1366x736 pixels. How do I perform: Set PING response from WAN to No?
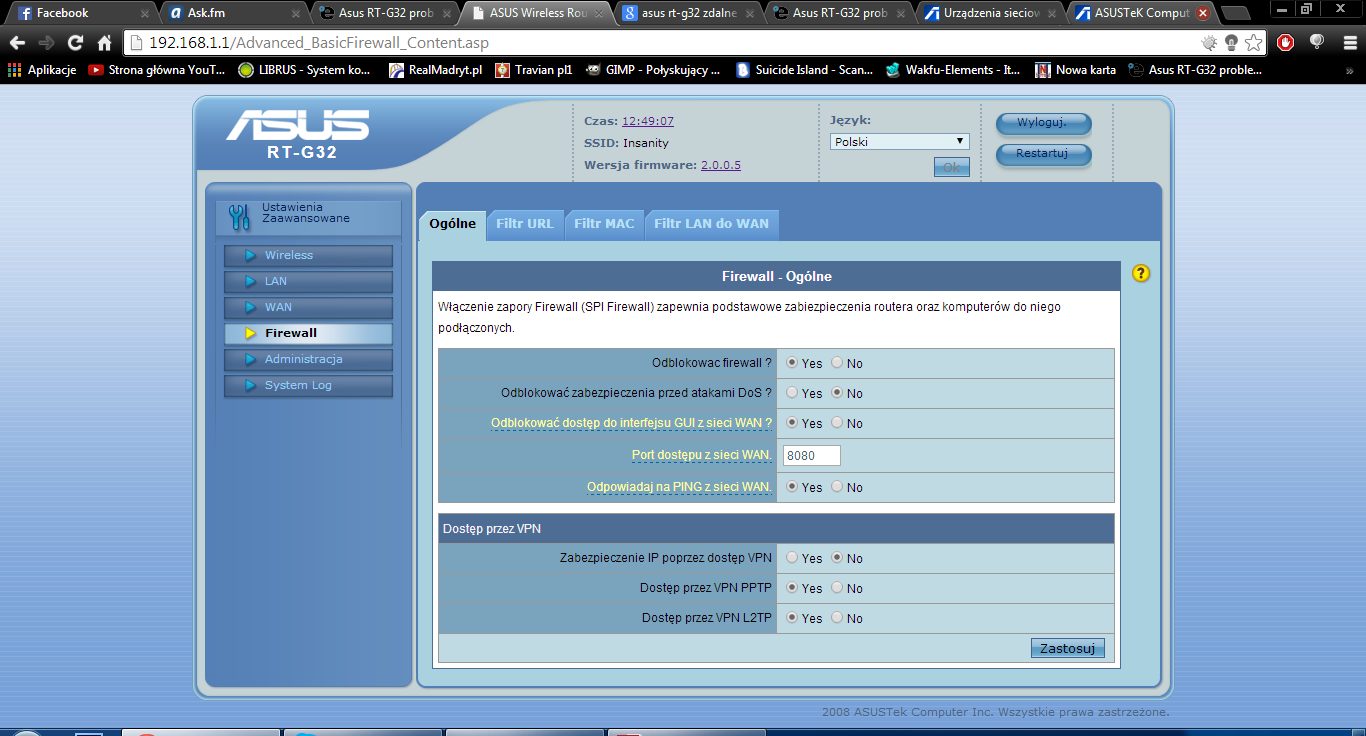click(837, 487)
